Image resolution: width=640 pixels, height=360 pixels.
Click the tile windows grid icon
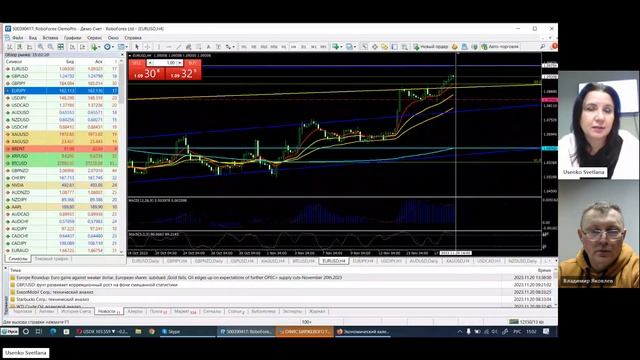pos(60,47)
